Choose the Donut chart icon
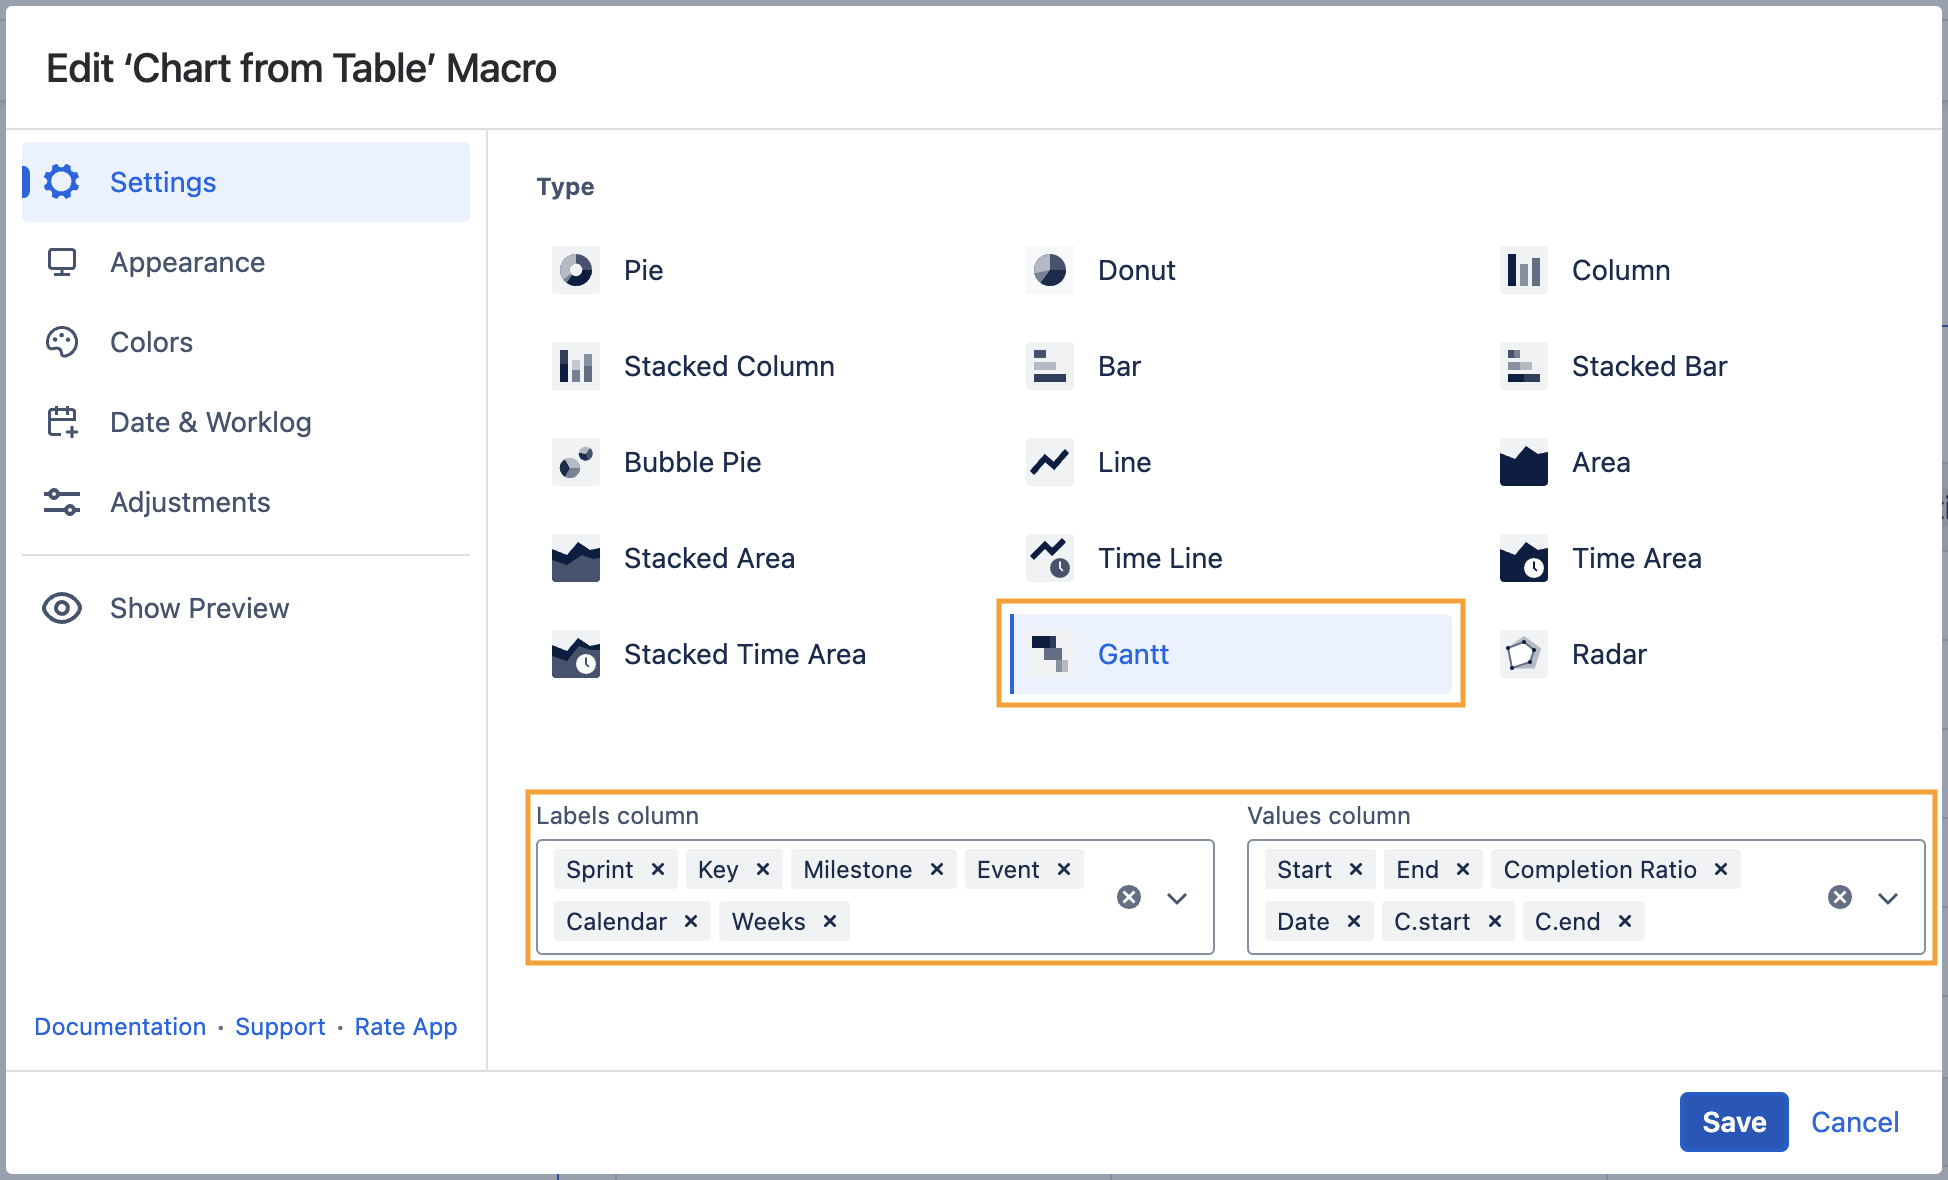The height and width of the screenshot is (1180, 1948). tap(1049, 270)
